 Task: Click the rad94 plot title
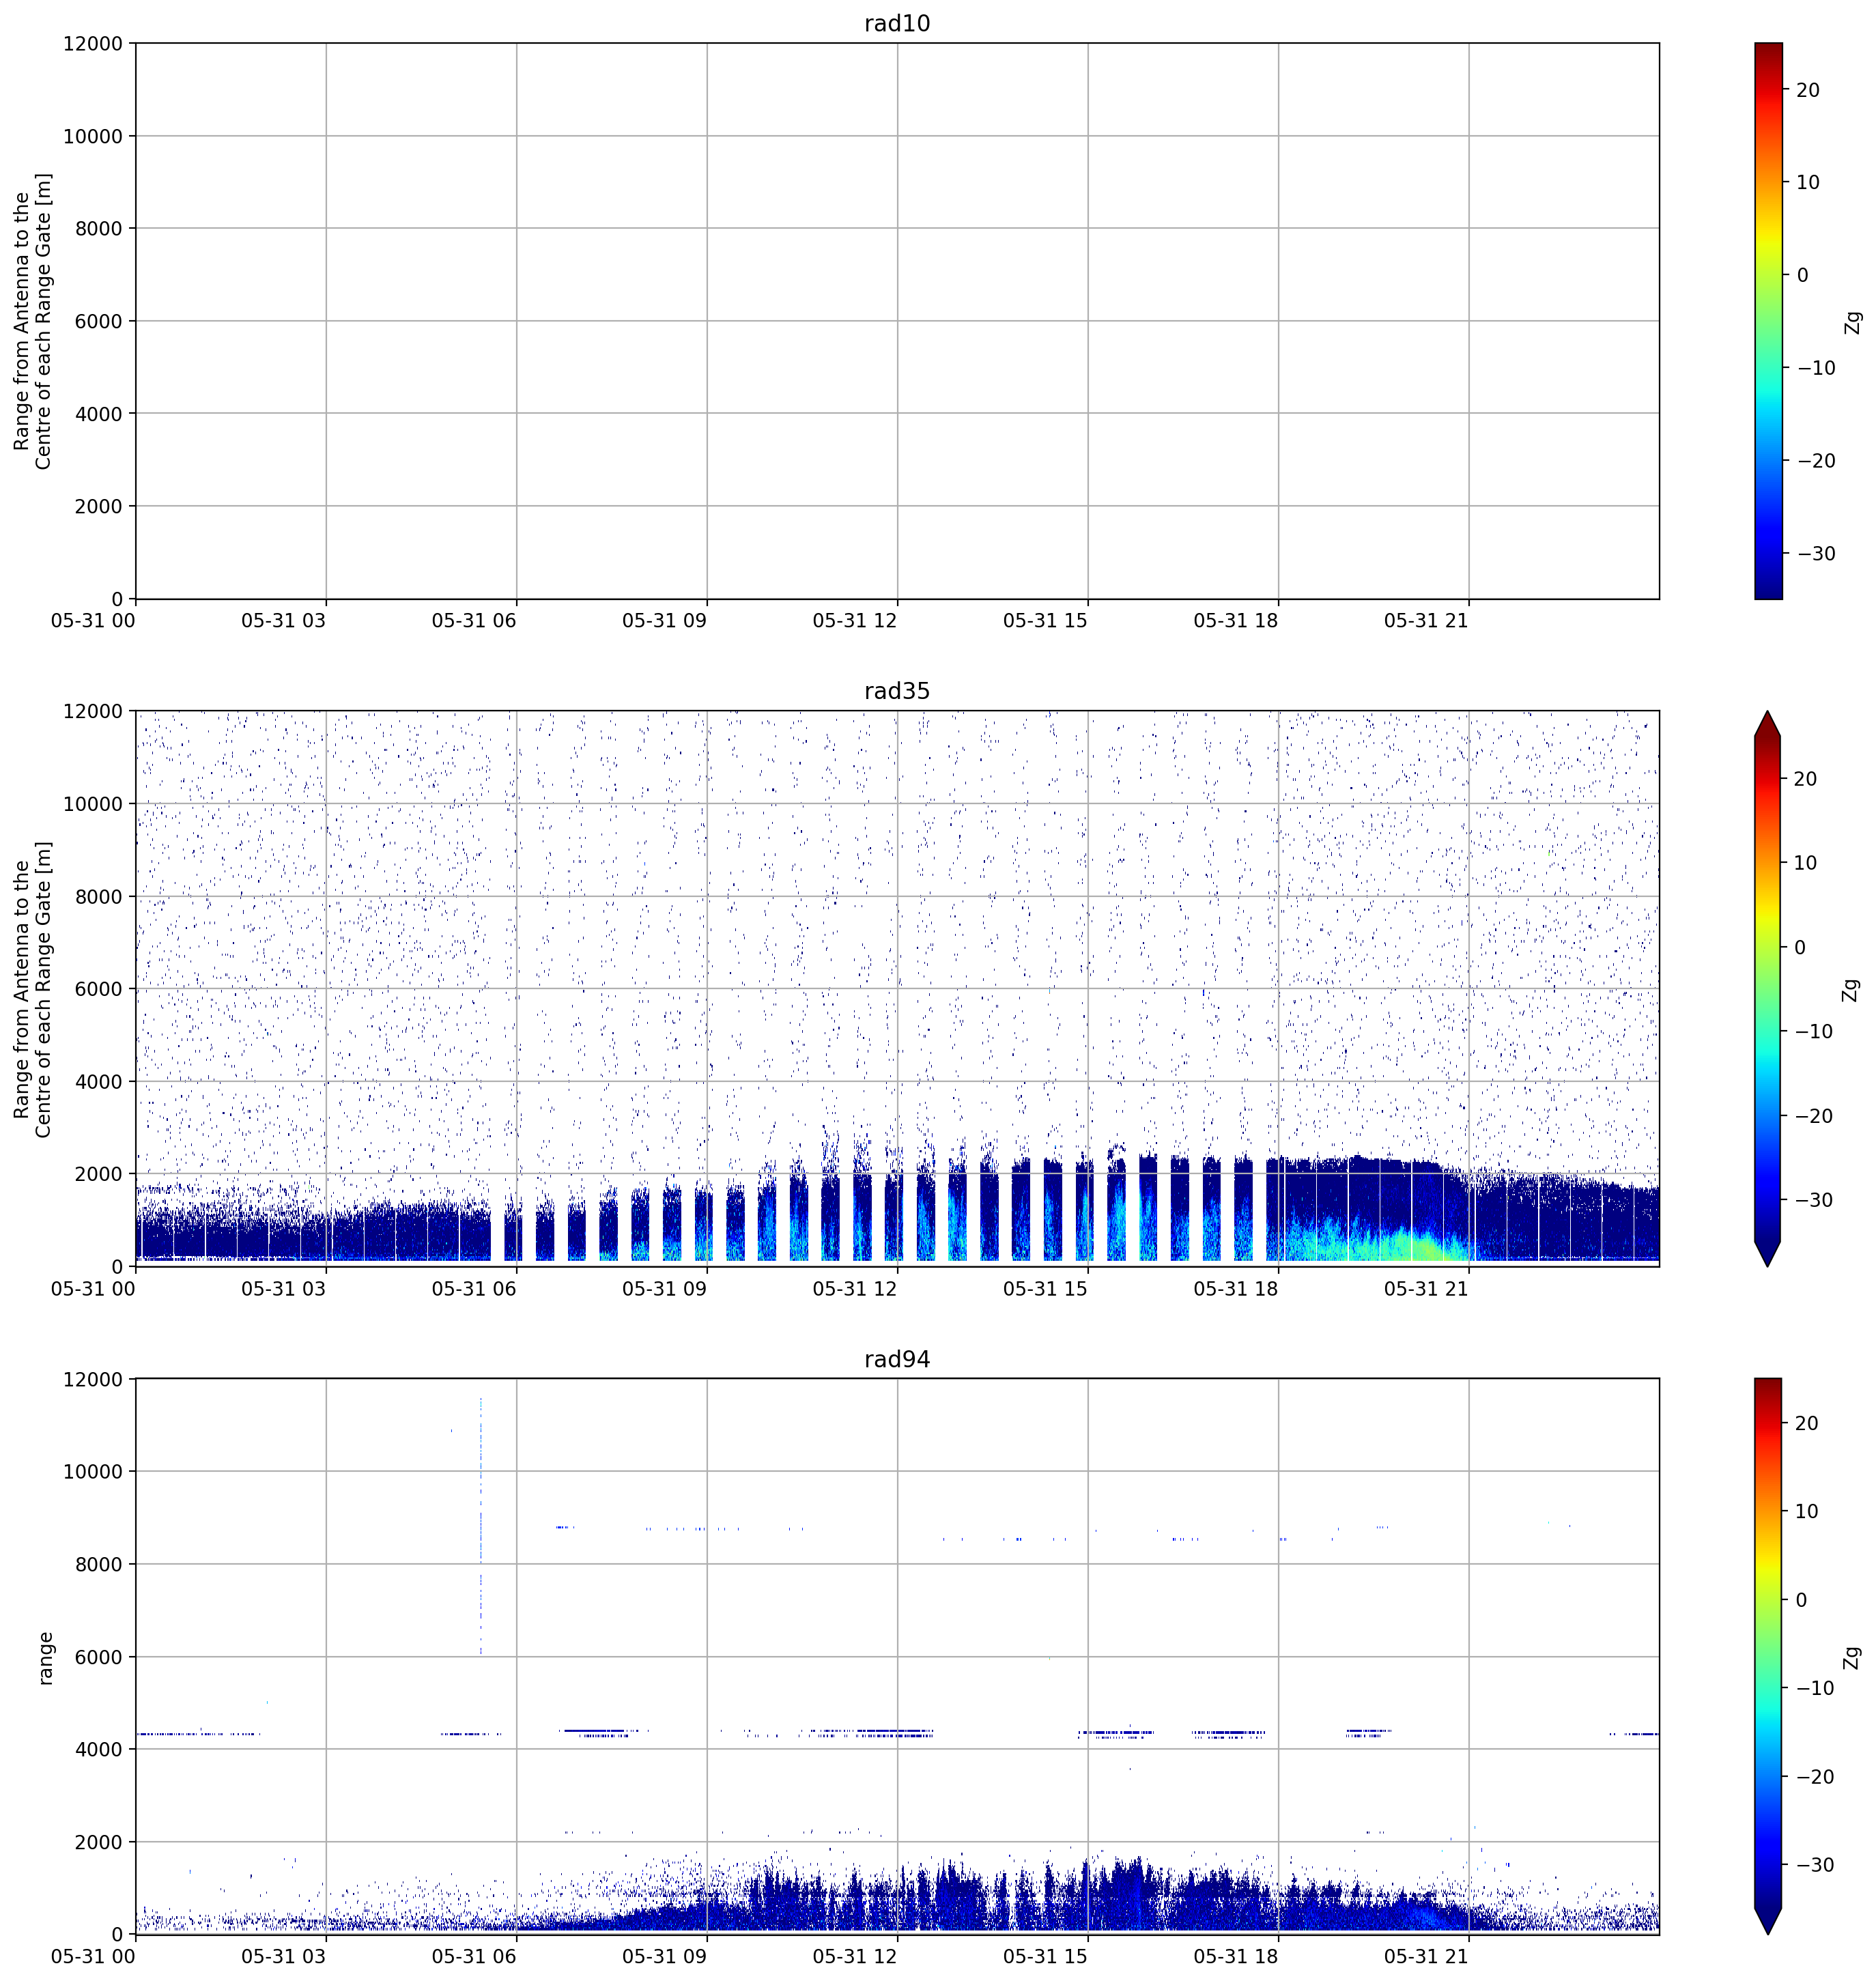(897, 1359)
